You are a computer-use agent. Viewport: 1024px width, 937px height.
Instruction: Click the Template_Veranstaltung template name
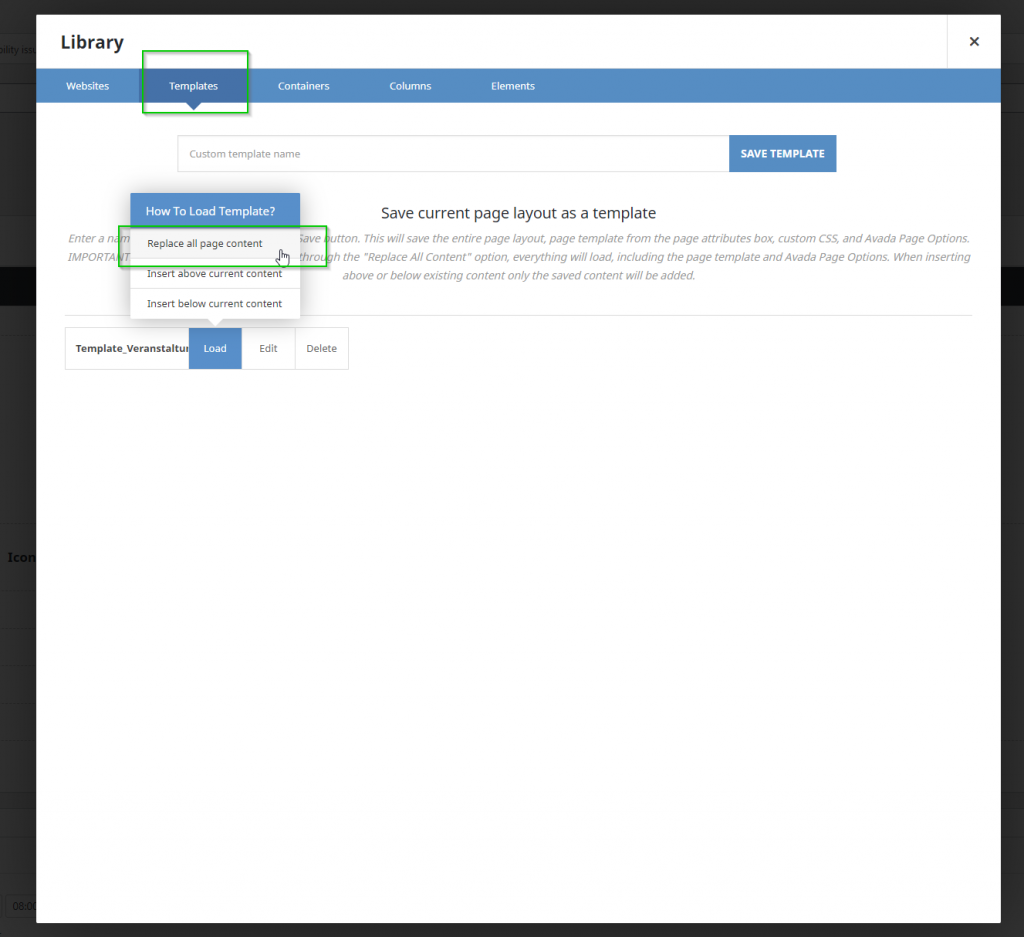coord(128,349)
